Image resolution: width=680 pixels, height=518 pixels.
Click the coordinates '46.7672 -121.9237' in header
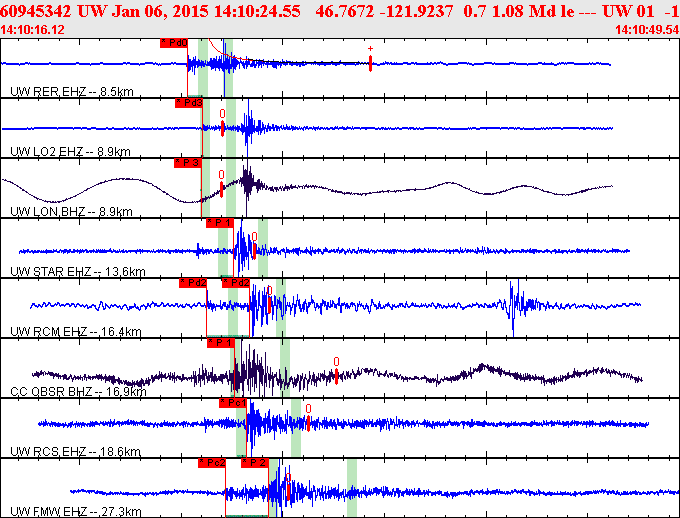point(382,11)
